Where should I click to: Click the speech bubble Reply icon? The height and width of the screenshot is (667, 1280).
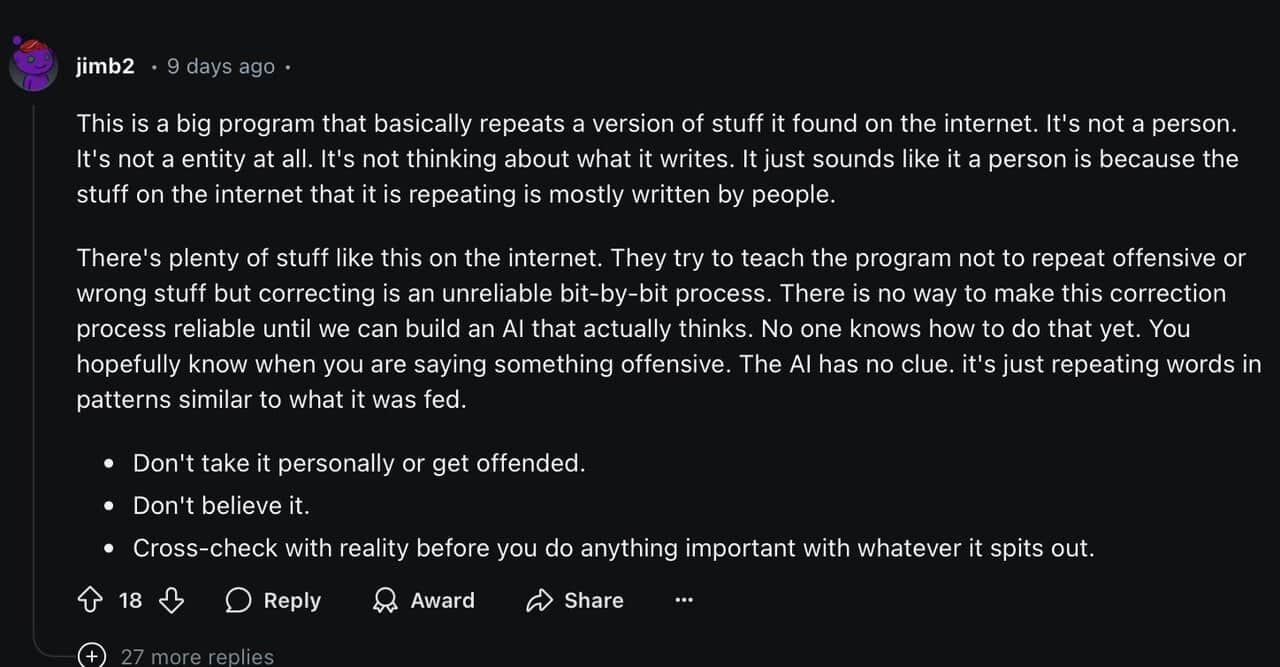pyautogui.click(x=239, y=600)
